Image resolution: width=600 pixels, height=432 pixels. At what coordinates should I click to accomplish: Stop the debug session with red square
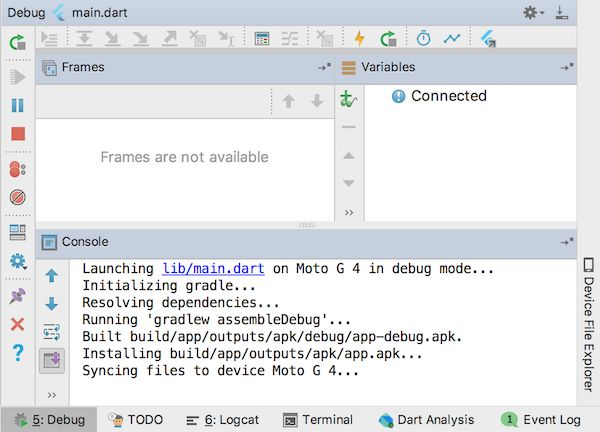[18, 134]
